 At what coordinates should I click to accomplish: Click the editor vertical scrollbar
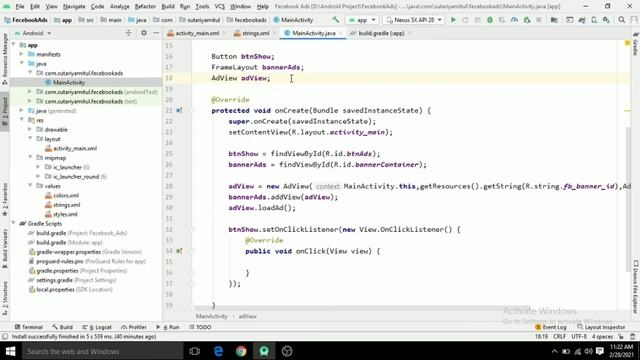pyautogui.click(x=628, y=199)
